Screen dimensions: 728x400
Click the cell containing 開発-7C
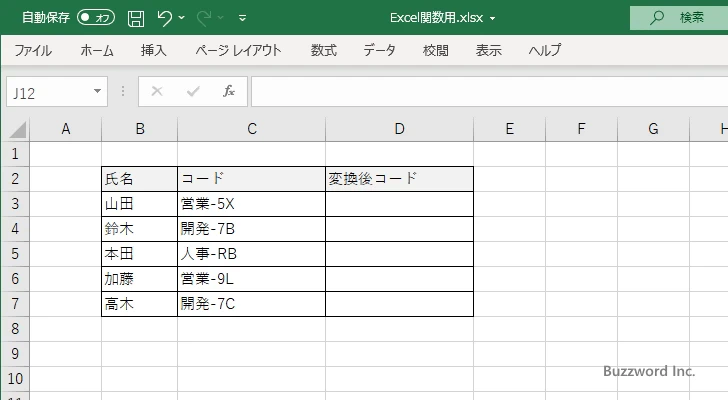(x=251, y=304)
